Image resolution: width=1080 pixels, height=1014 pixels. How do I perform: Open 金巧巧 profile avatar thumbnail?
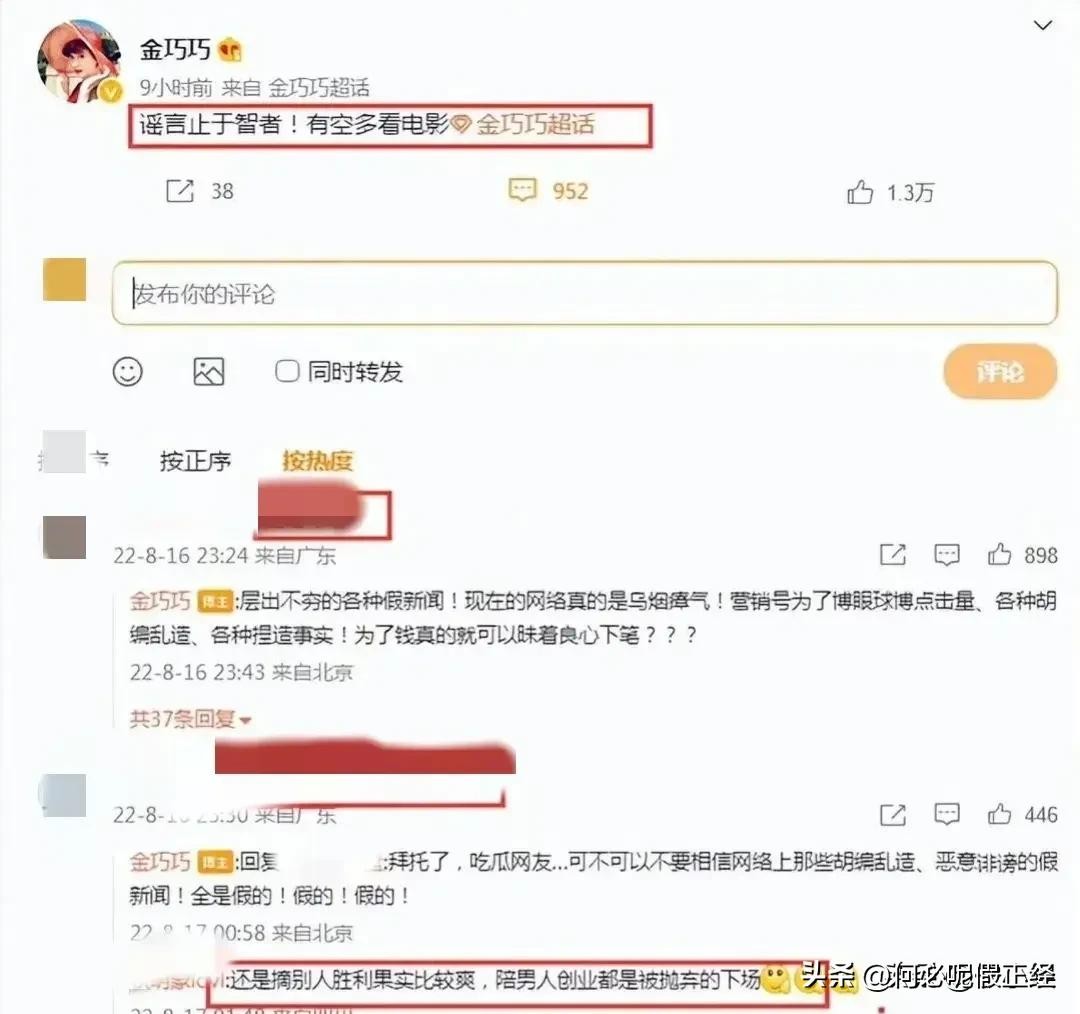point(81,61)
